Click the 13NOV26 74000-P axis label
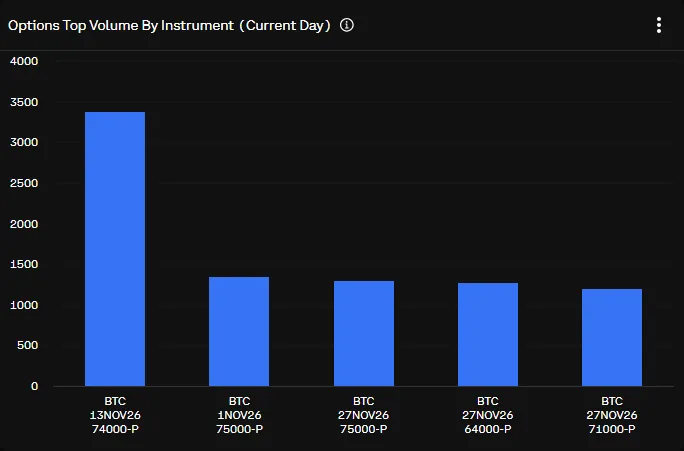This screenshot has height=451, width=684. tap(115, 415)
